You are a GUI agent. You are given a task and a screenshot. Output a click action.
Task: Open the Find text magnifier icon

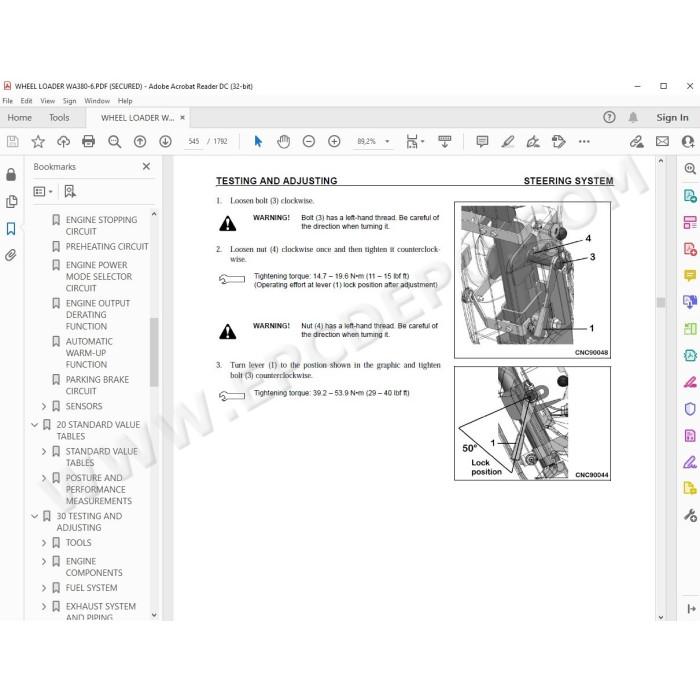tap(114, 142)
